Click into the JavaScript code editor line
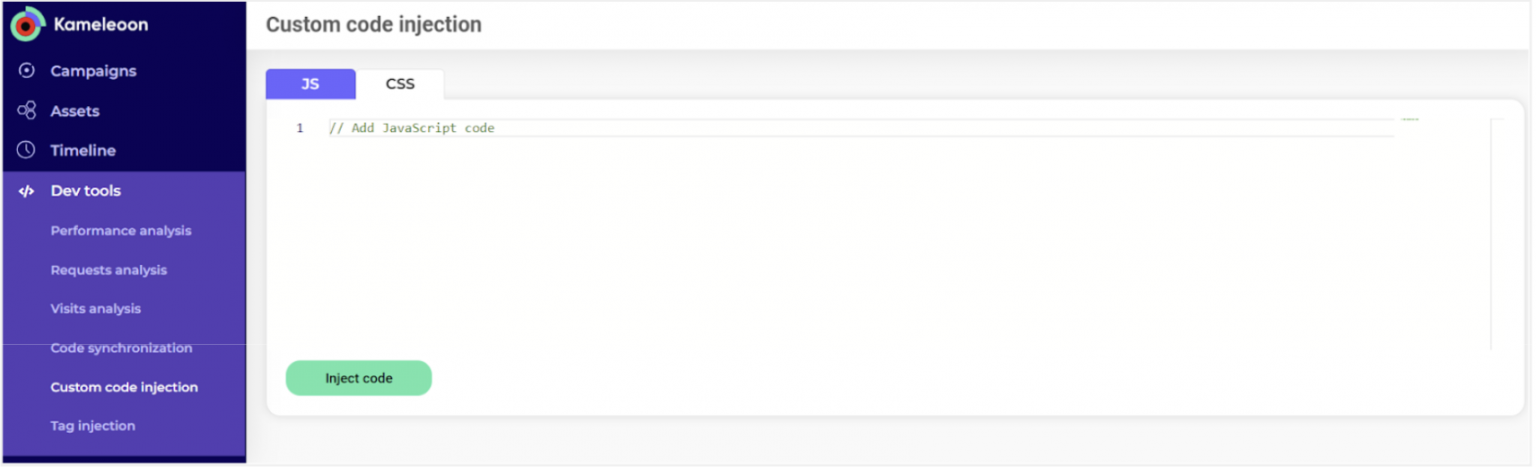This screenshot has height=467, width=1536. (800, 129)
